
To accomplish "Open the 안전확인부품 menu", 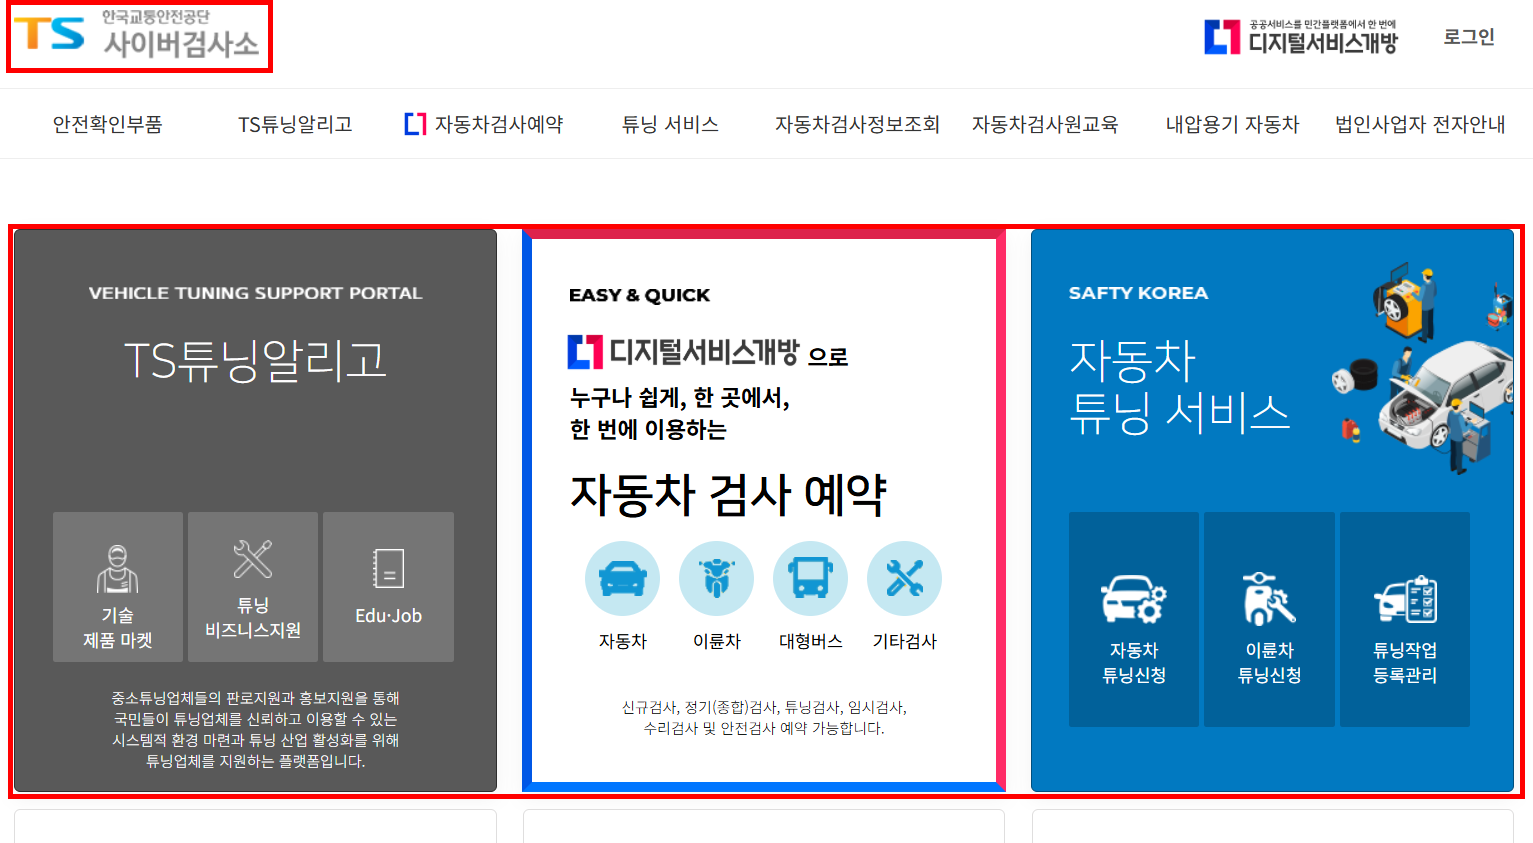I will (107, 123).
